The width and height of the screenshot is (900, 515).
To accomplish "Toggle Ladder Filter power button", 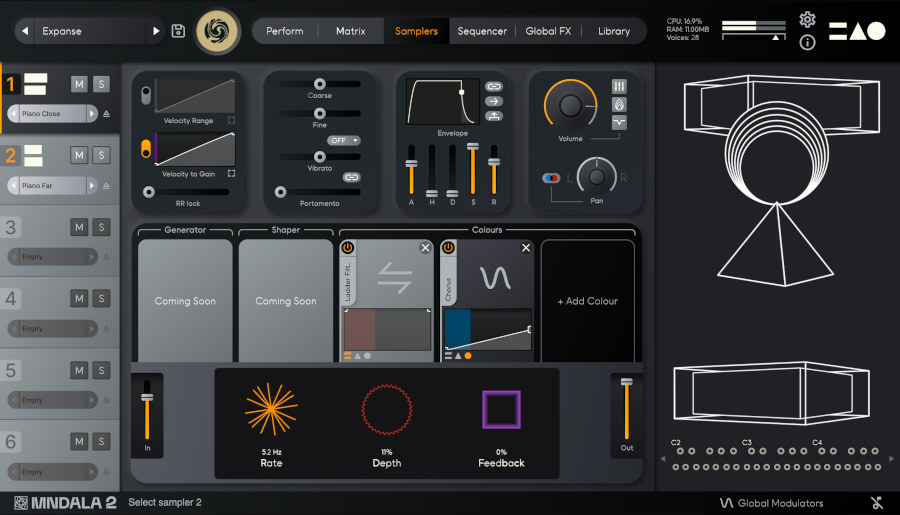I will coord(347,247).
